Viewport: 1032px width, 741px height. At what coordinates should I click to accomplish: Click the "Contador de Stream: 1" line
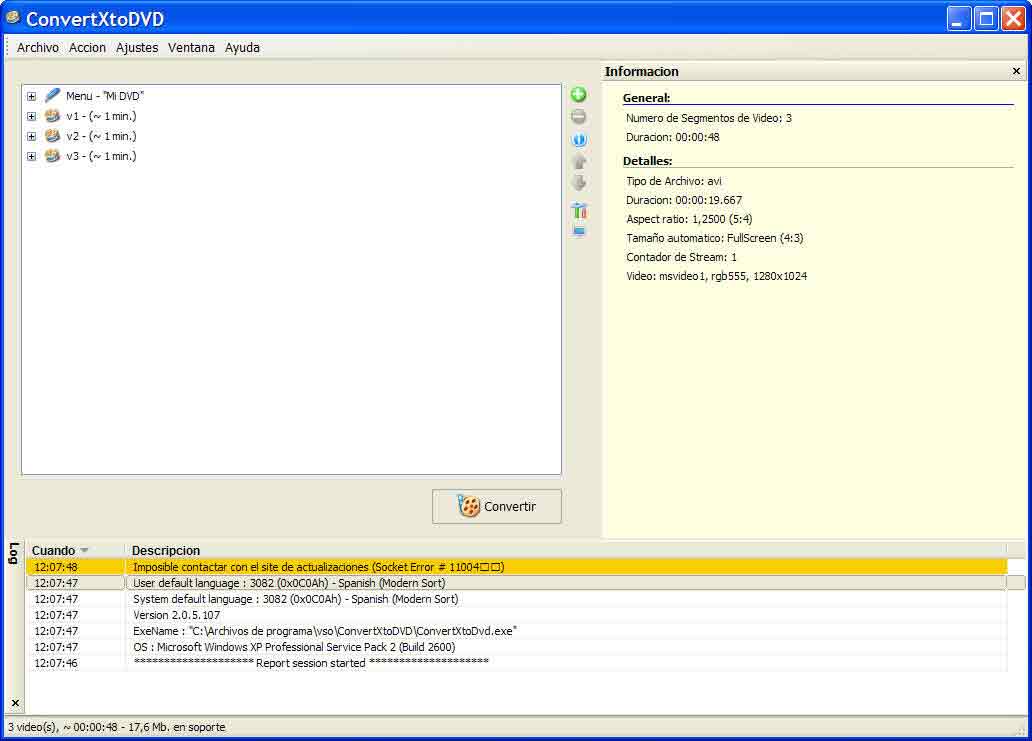[681, 257]
